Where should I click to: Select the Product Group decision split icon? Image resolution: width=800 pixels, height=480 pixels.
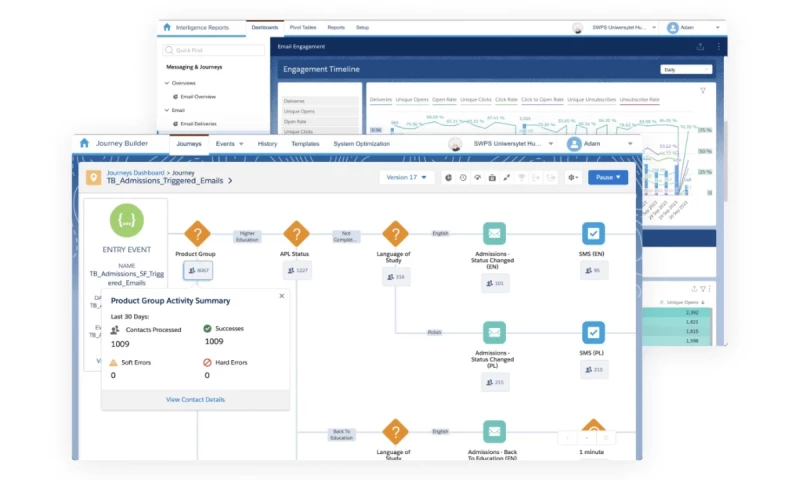pyautogui.click(x=197, y=234)
